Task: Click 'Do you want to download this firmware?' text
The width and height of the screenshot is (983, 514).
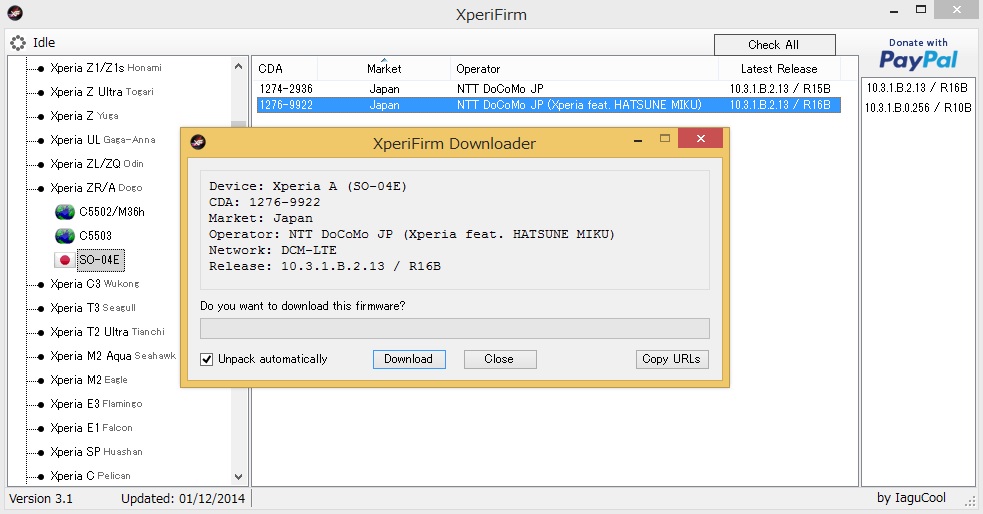Action: [303, 306]
